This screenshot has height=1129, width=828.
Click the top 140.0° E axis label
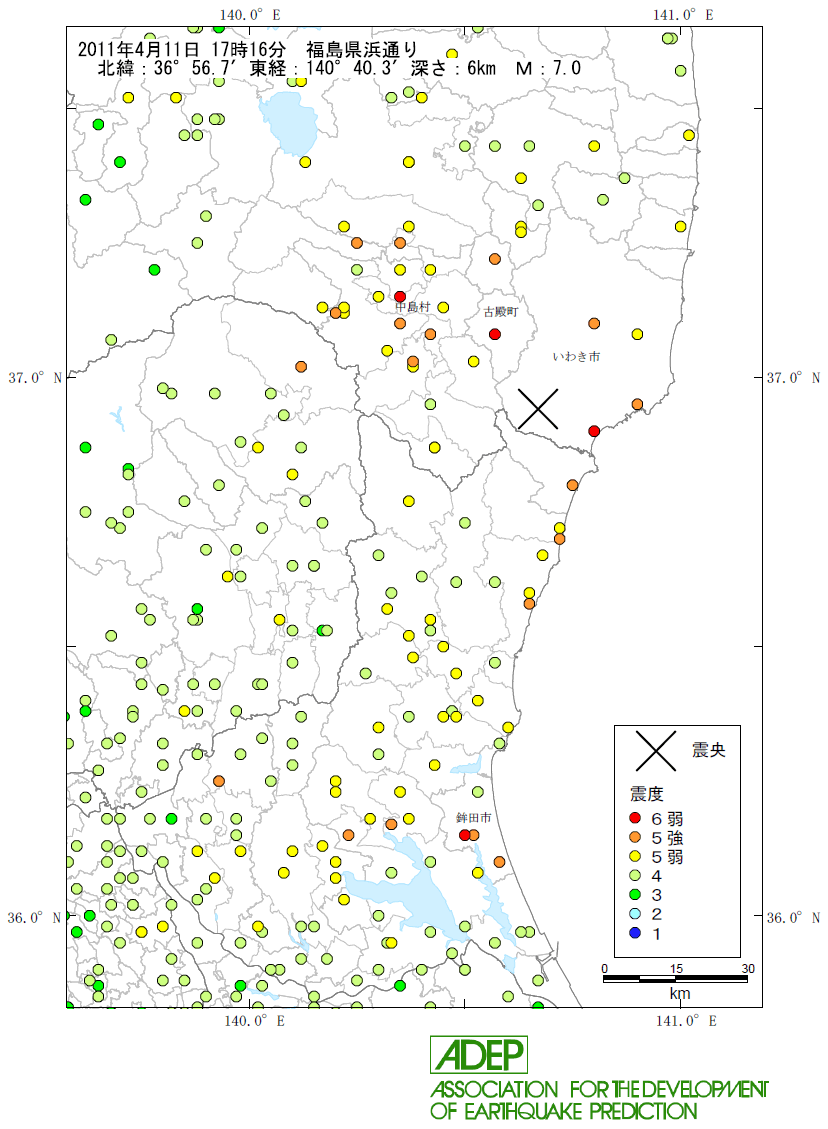(x=250, y=15)
